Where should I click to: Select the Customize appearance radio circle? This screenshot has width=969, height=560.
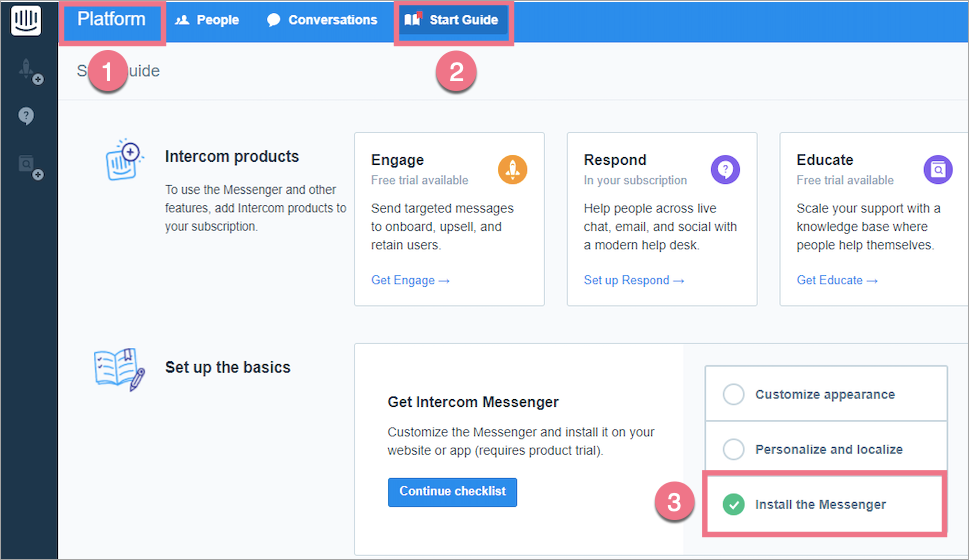(x=733, y=394)
